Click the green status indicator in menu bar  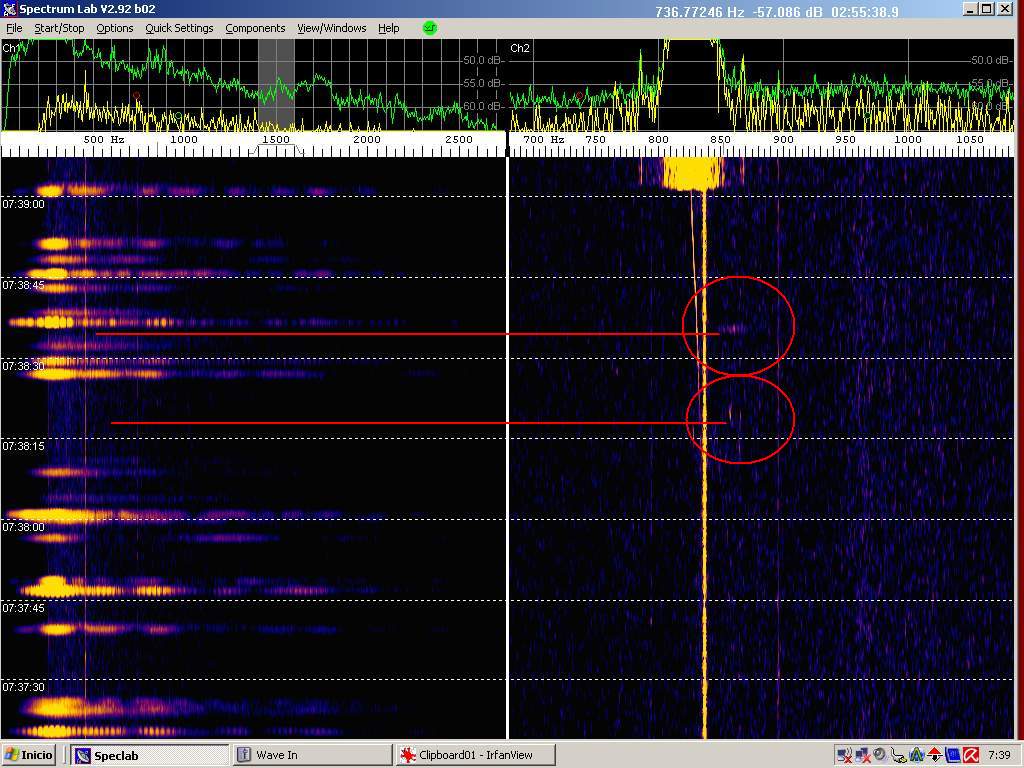(x=430, y=28)
